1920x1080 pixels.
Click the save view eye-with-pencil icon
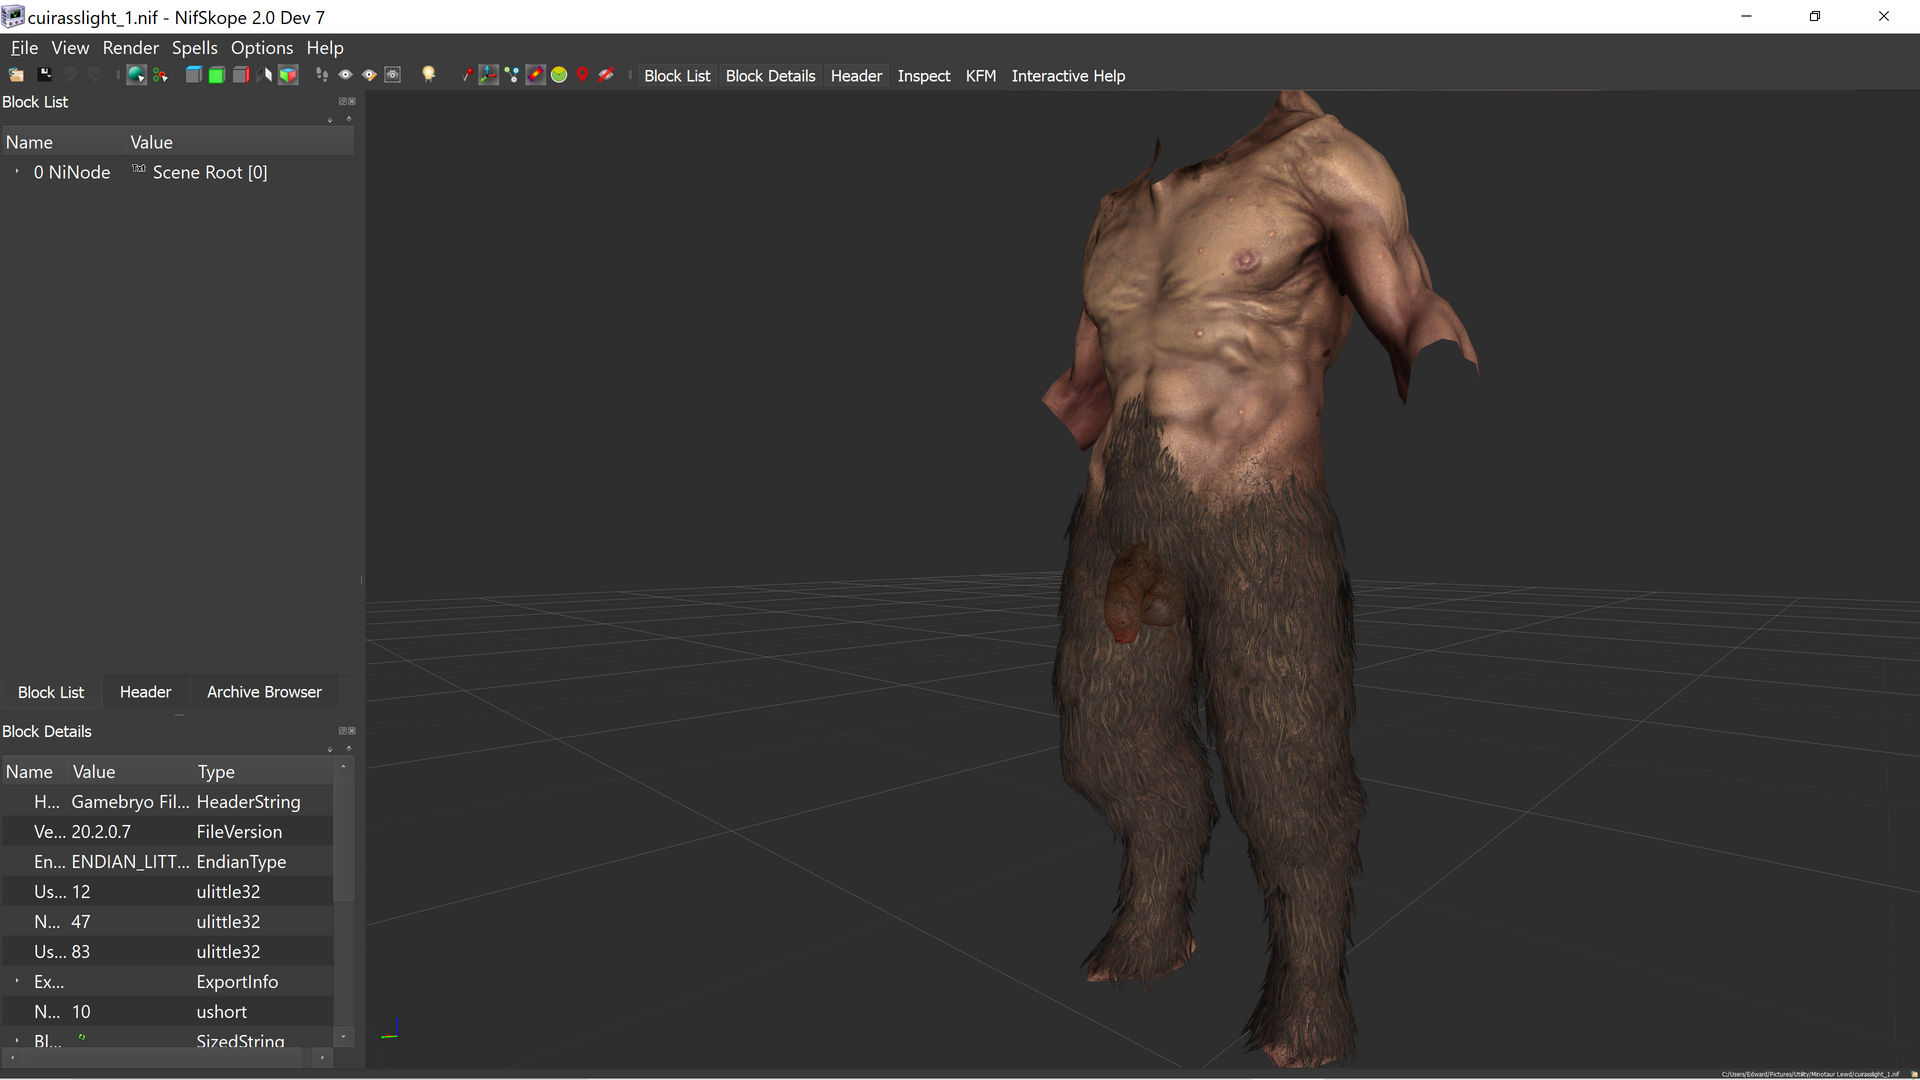(369, 75)
